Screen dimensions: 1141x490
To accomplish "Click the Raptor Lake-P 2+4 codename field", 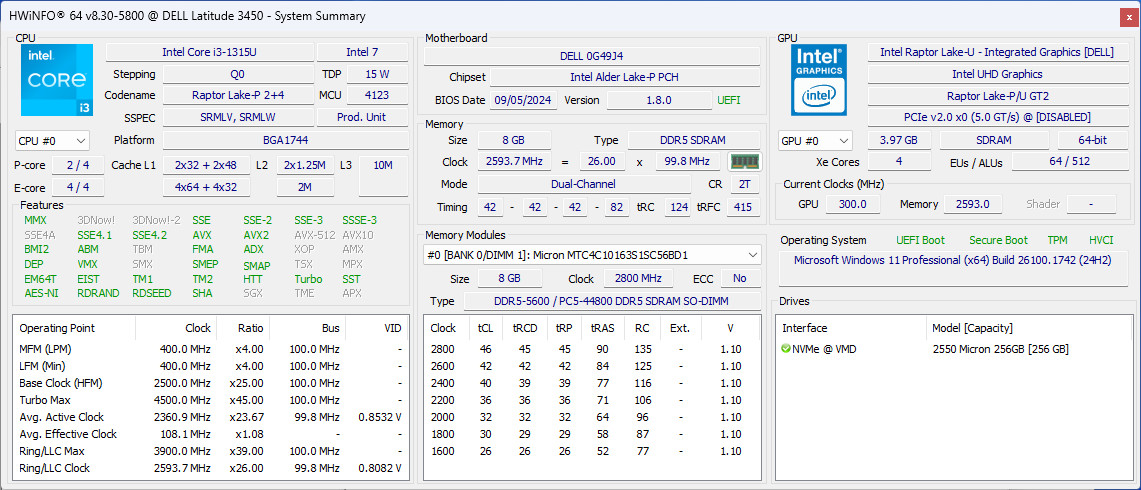I will [x=238, y=95].
